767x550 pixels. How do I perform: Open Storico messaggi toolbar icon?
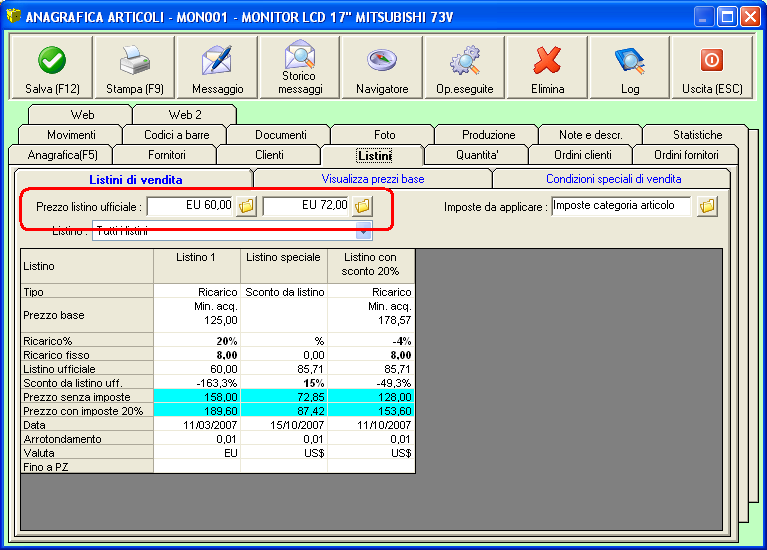[x=300, y=55]
